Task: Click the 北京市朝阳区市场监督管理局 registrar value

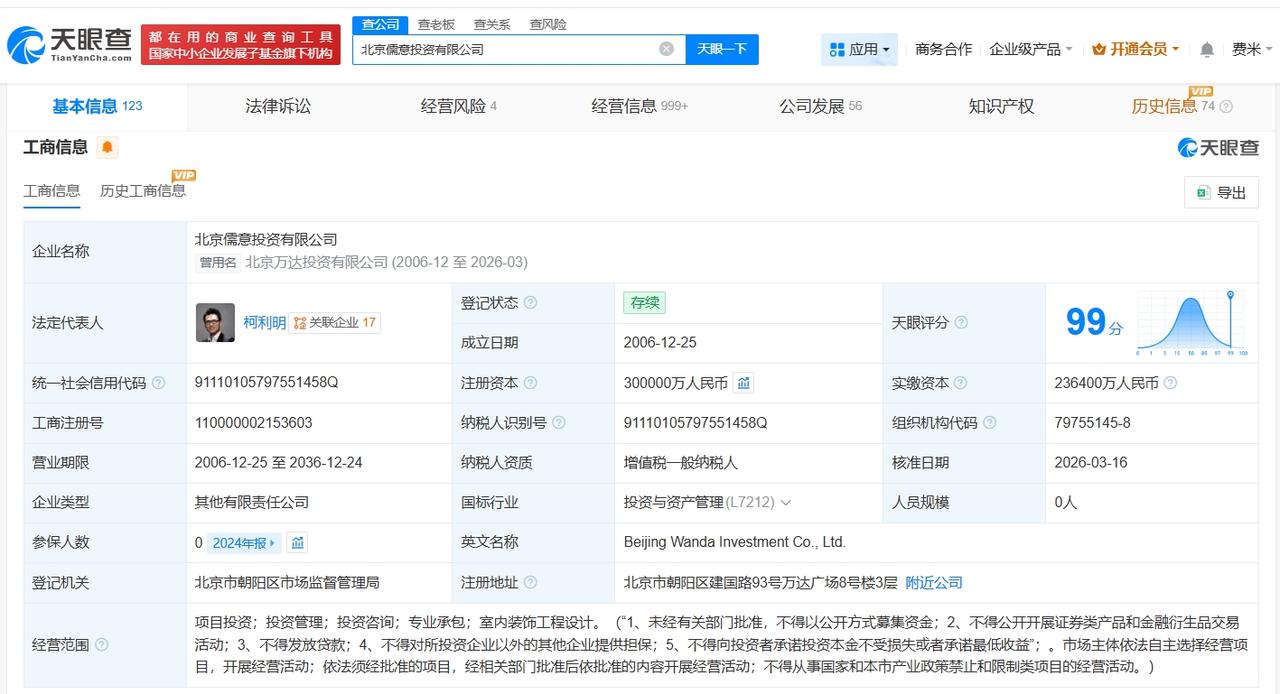Action: click(x=288, y=583)
